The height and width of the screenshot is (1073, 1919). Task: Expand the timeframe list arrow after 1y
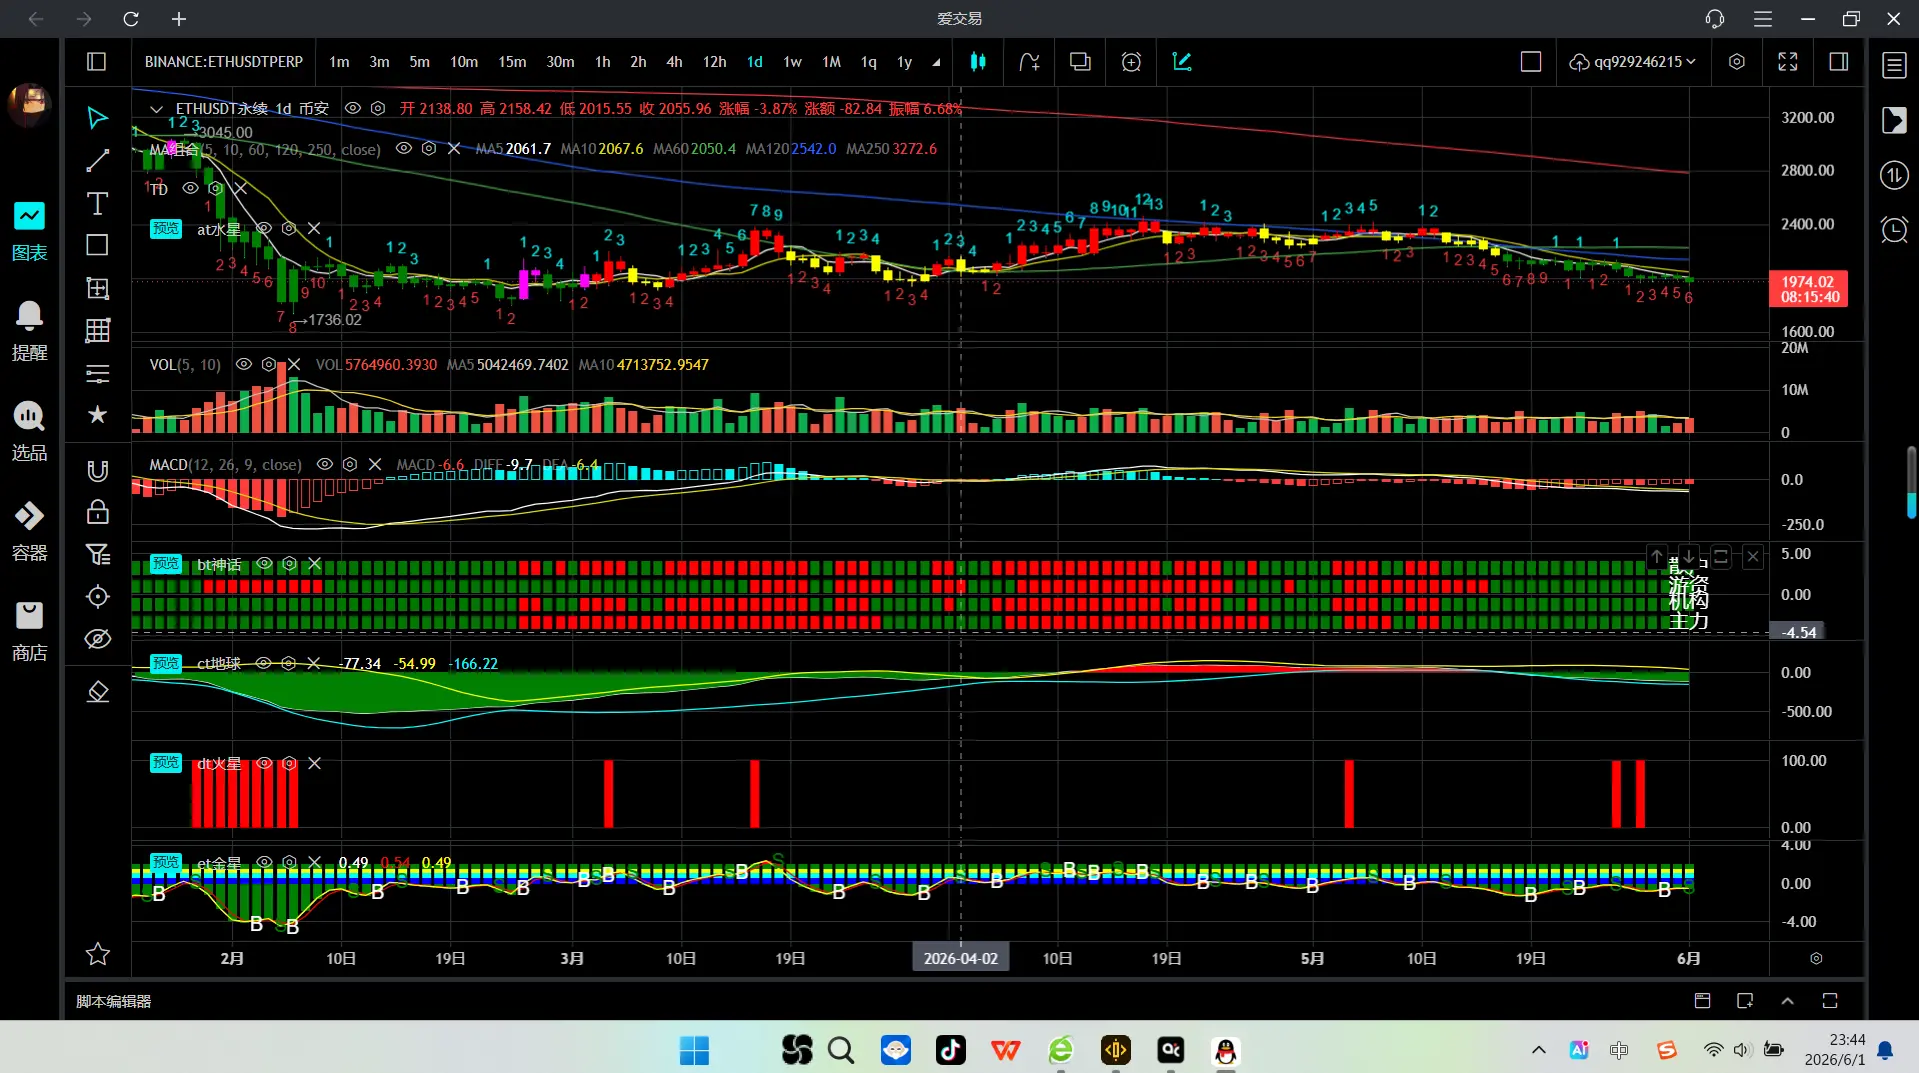[936, 62]
